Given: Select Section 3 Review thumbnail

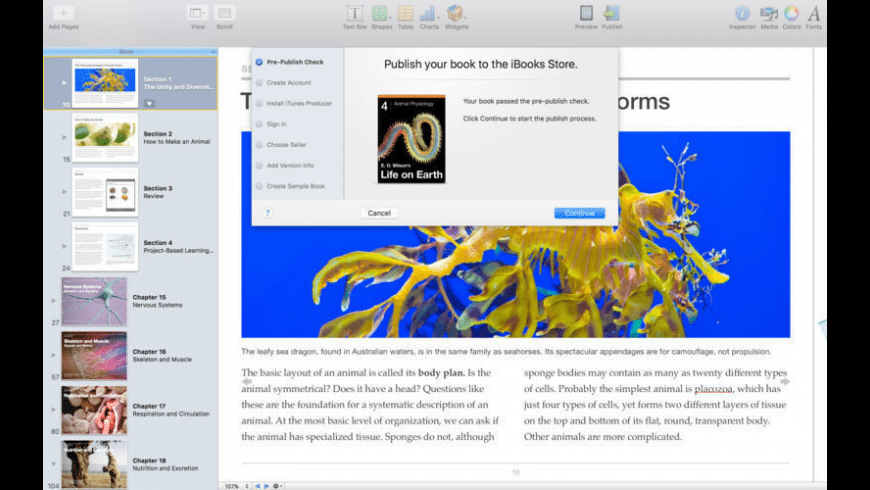Looking at the screenshot, I should [x=105, y=192].
